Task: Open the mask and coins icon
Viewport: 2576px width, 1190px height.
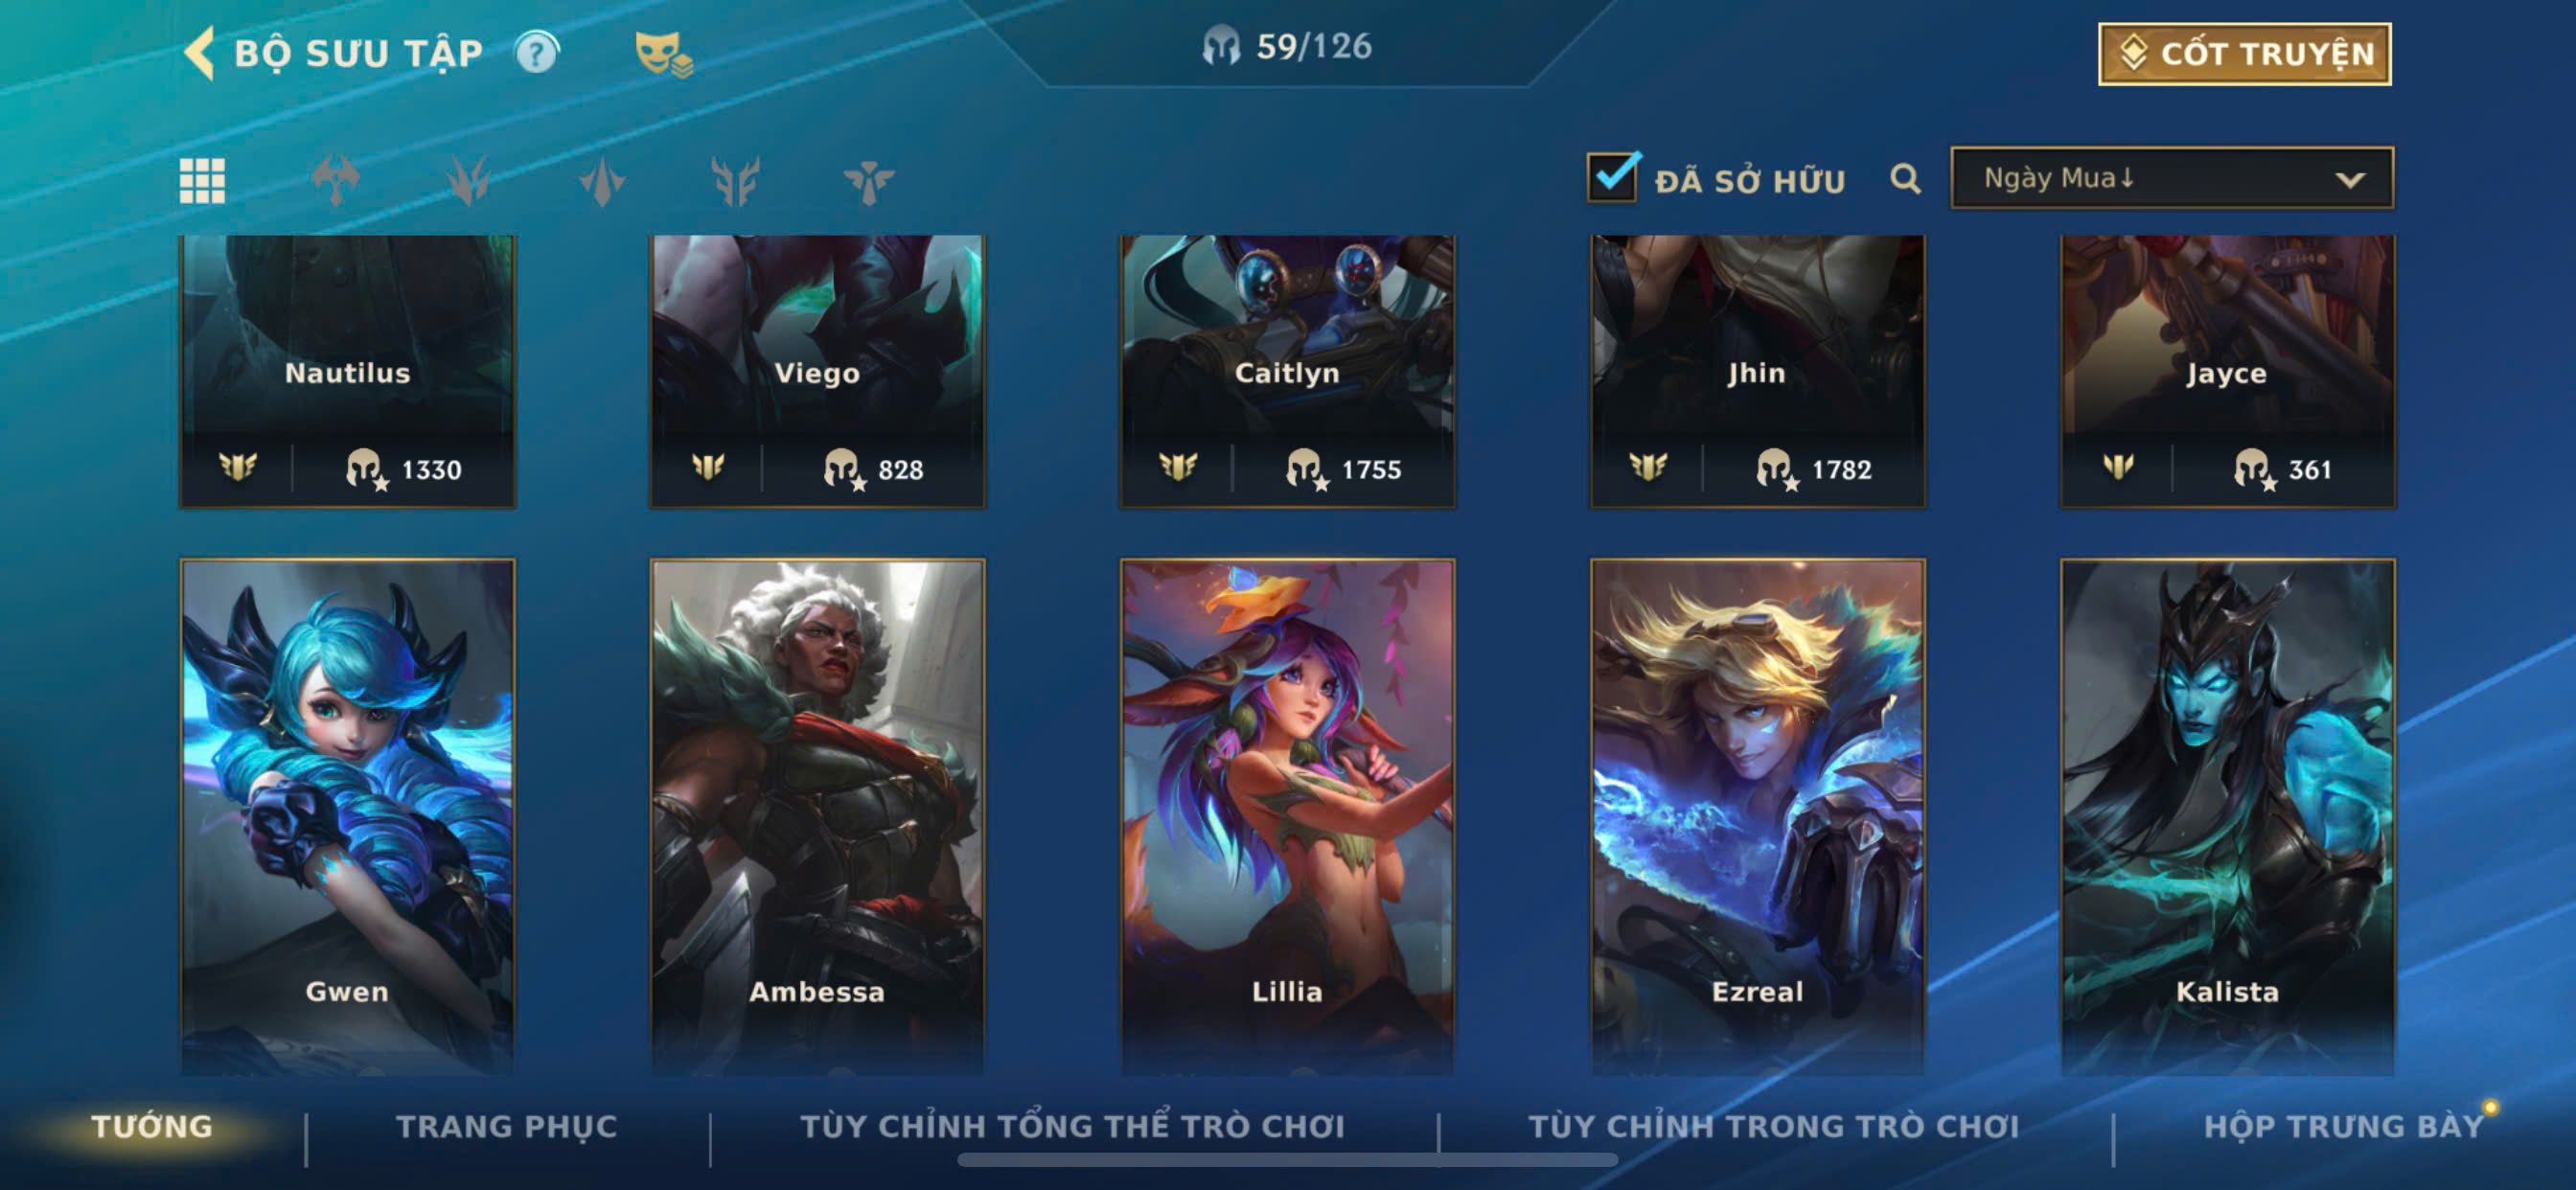Action: point(663,53)
